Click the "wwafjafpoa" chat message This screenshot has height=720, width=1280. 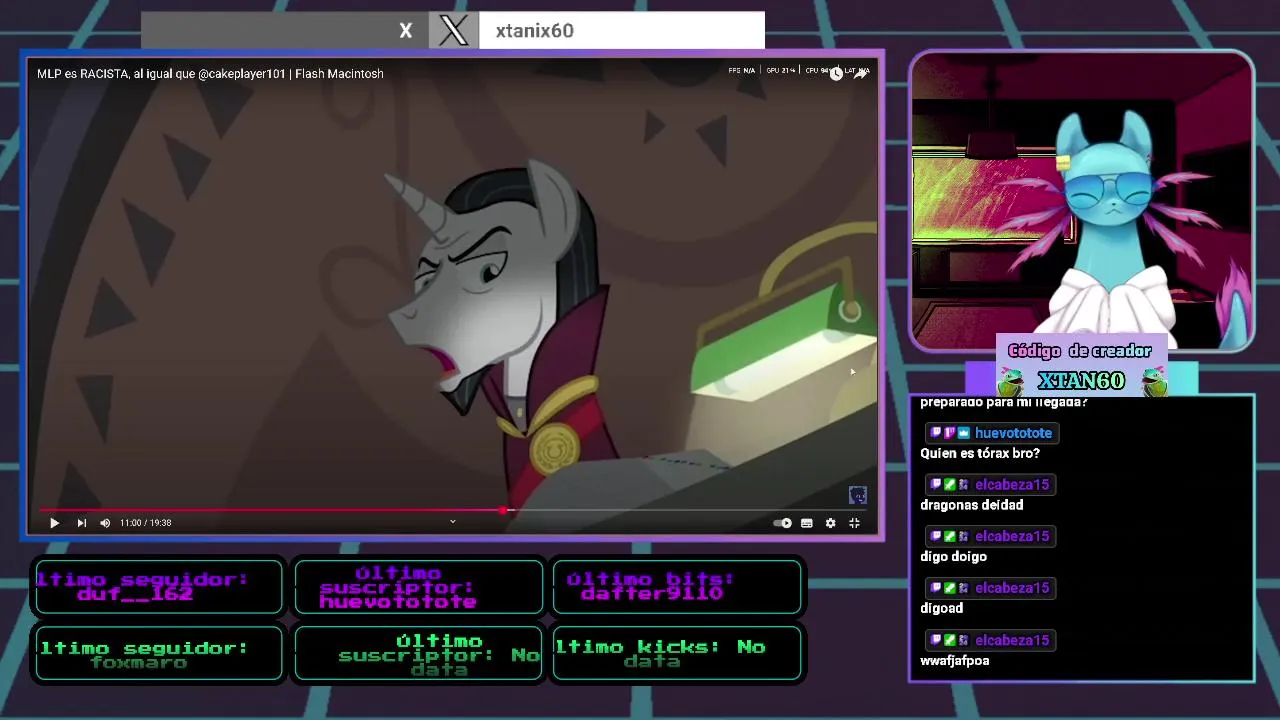click(x=954, y=661)
